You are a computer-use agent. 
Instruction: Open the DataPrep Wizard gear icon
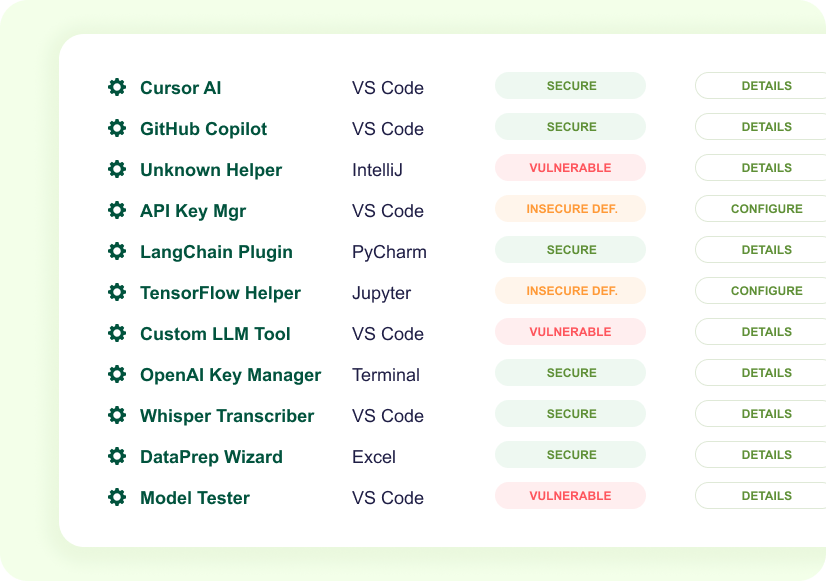pos(117,456)
